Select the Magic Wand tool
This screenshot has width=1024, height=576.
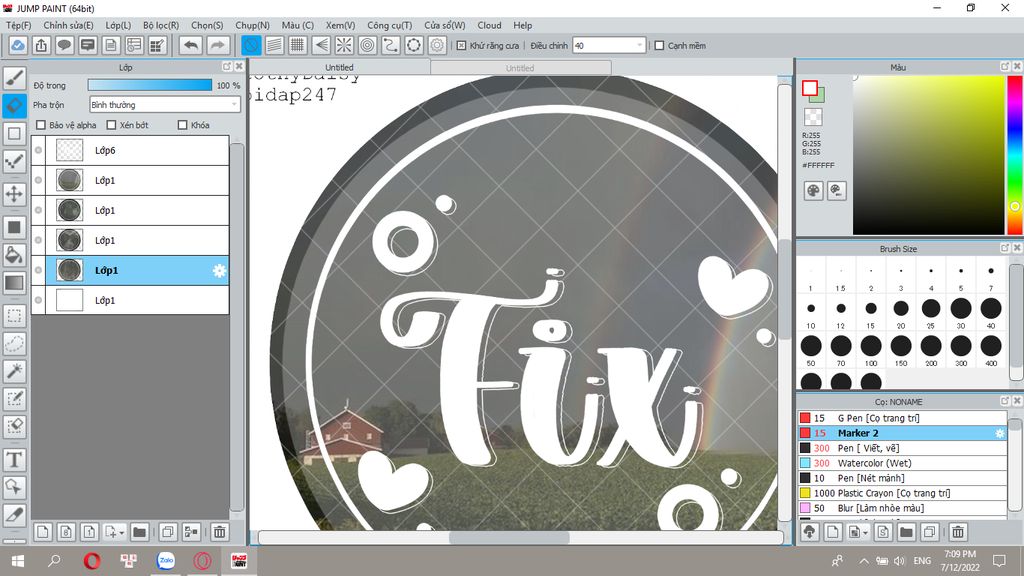[14, 371]
